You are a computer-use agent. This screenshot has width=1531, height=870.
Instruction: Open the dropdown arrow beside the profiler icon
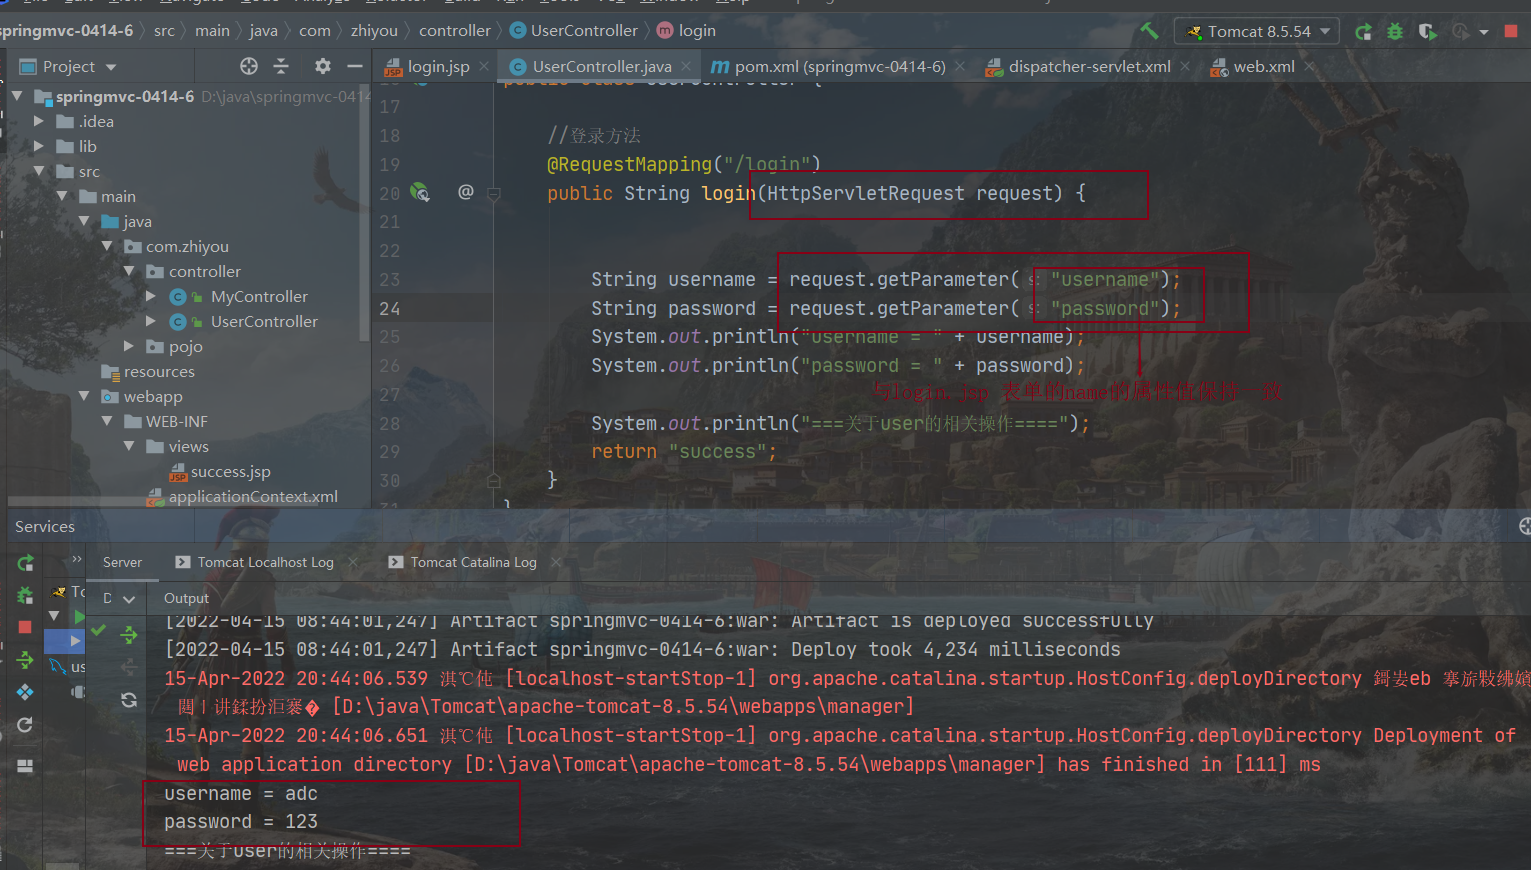click(x=1484, y=32)
